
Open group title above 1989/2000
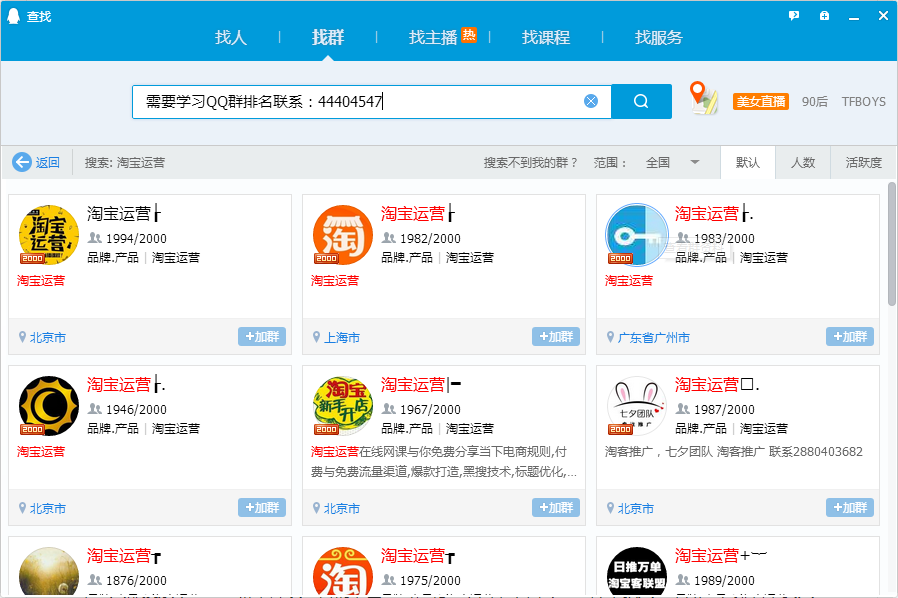click(x=720, y=556)
